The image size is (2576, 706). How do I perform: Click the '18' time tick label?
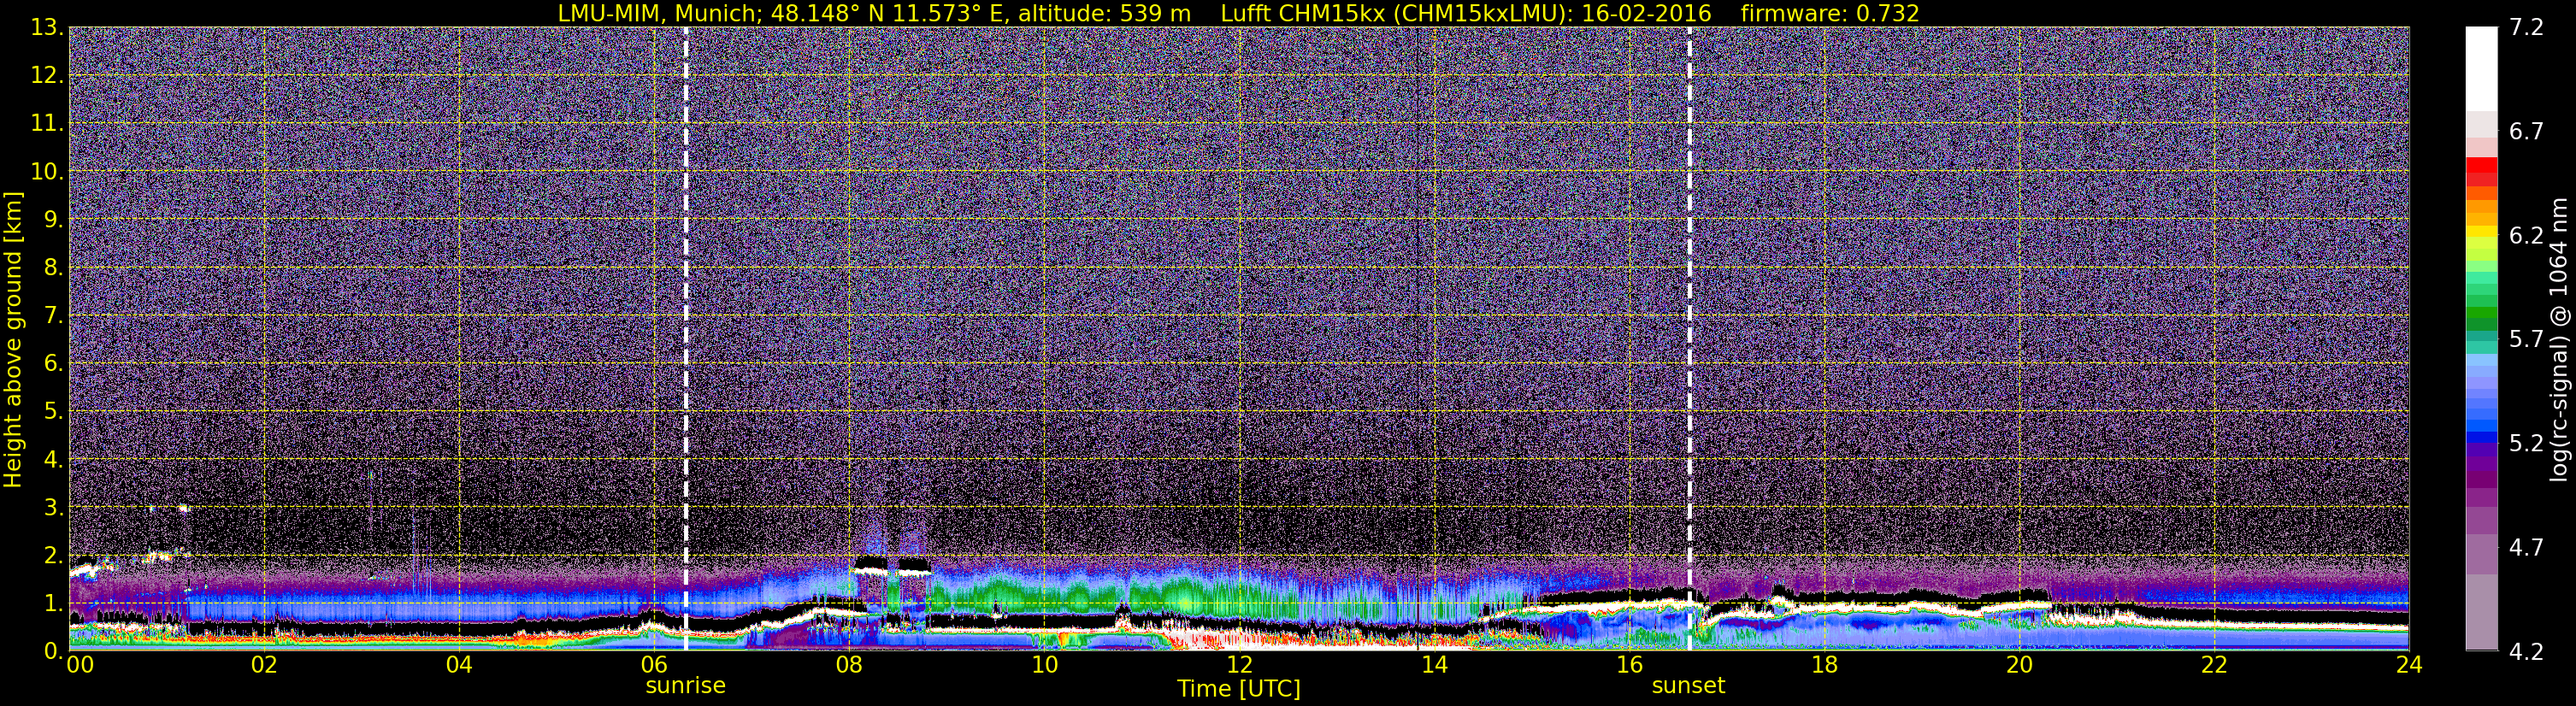1824,665
